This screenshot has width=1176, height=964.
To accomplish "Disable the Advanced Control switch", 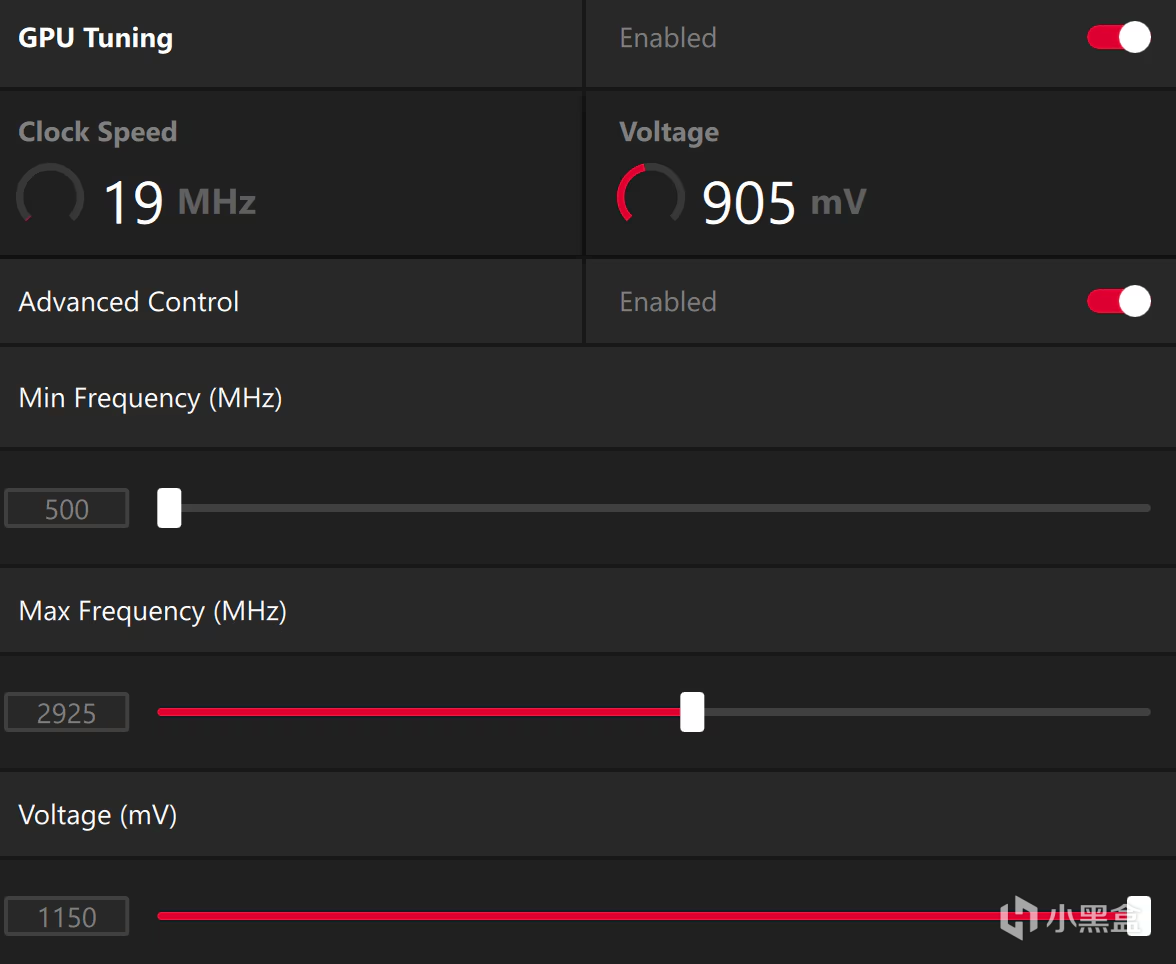I will tap(1118, 301).
